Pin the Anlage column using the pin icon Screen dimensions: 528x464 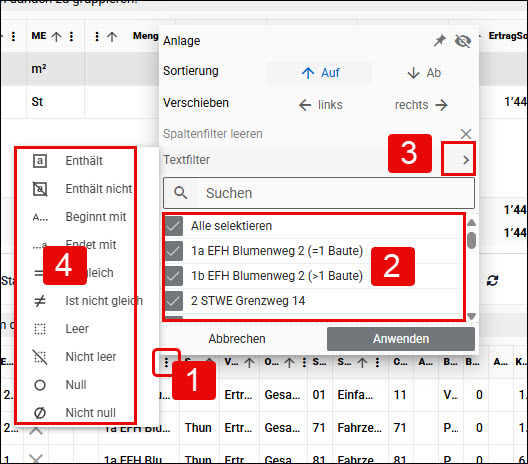click(x=439, y=41)
